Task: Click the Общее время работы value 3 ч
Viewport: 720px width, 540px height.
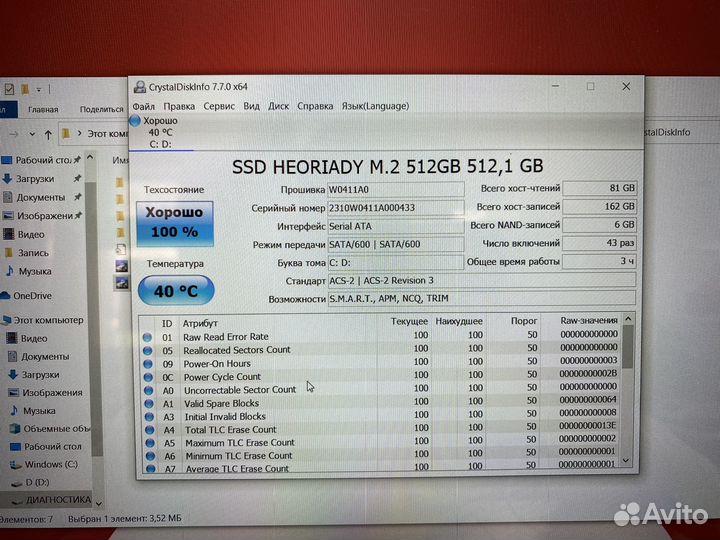Action: pos(600,261)
